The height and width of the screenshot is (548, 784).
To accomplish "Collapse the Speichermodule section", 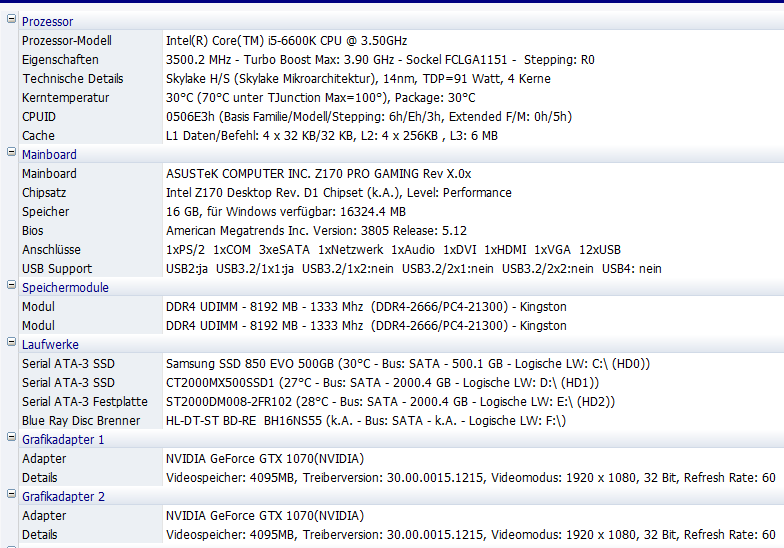I will click(x=11, y=285).
